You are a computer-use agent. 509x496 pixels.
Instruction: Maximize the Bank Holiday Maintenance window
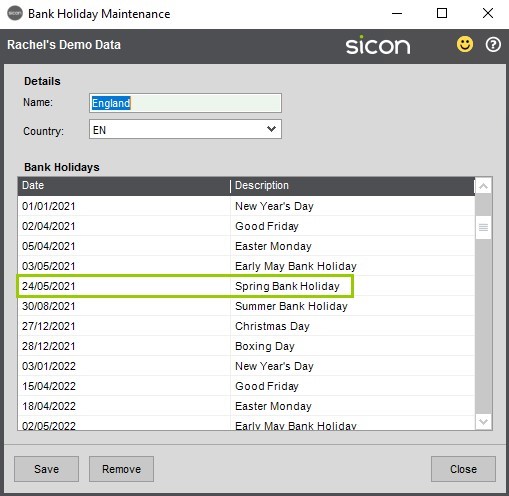coord(442,13)
